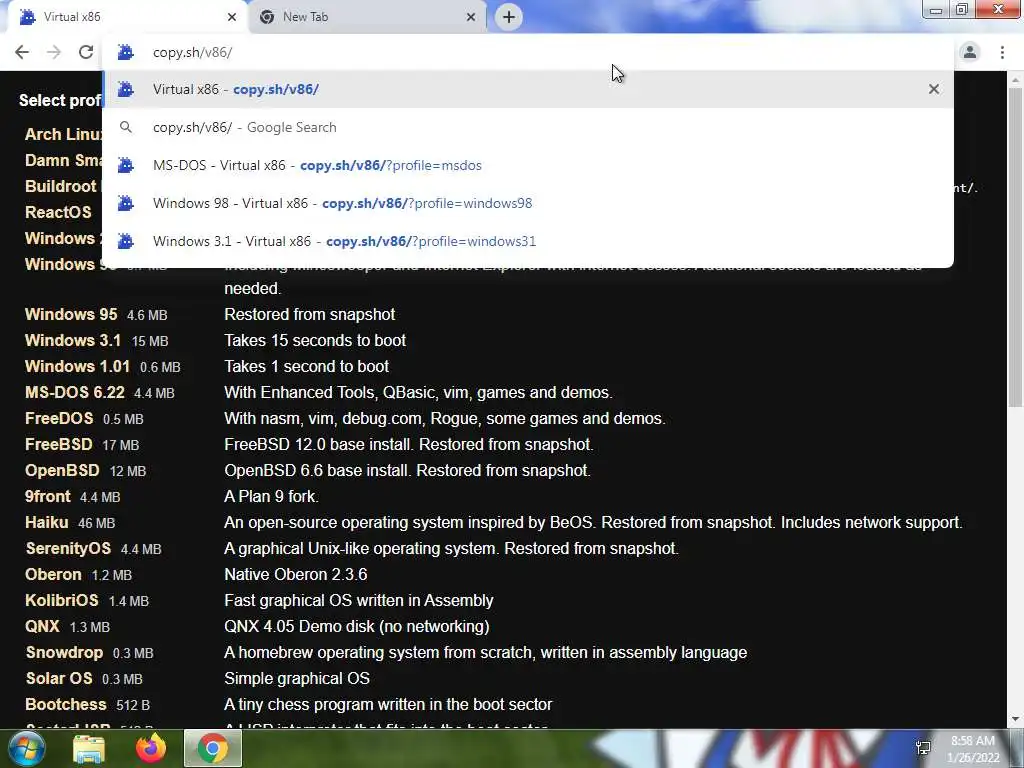
Task: Click the text 'Simple graphical OS'
Action: click(x=297, y=679)
